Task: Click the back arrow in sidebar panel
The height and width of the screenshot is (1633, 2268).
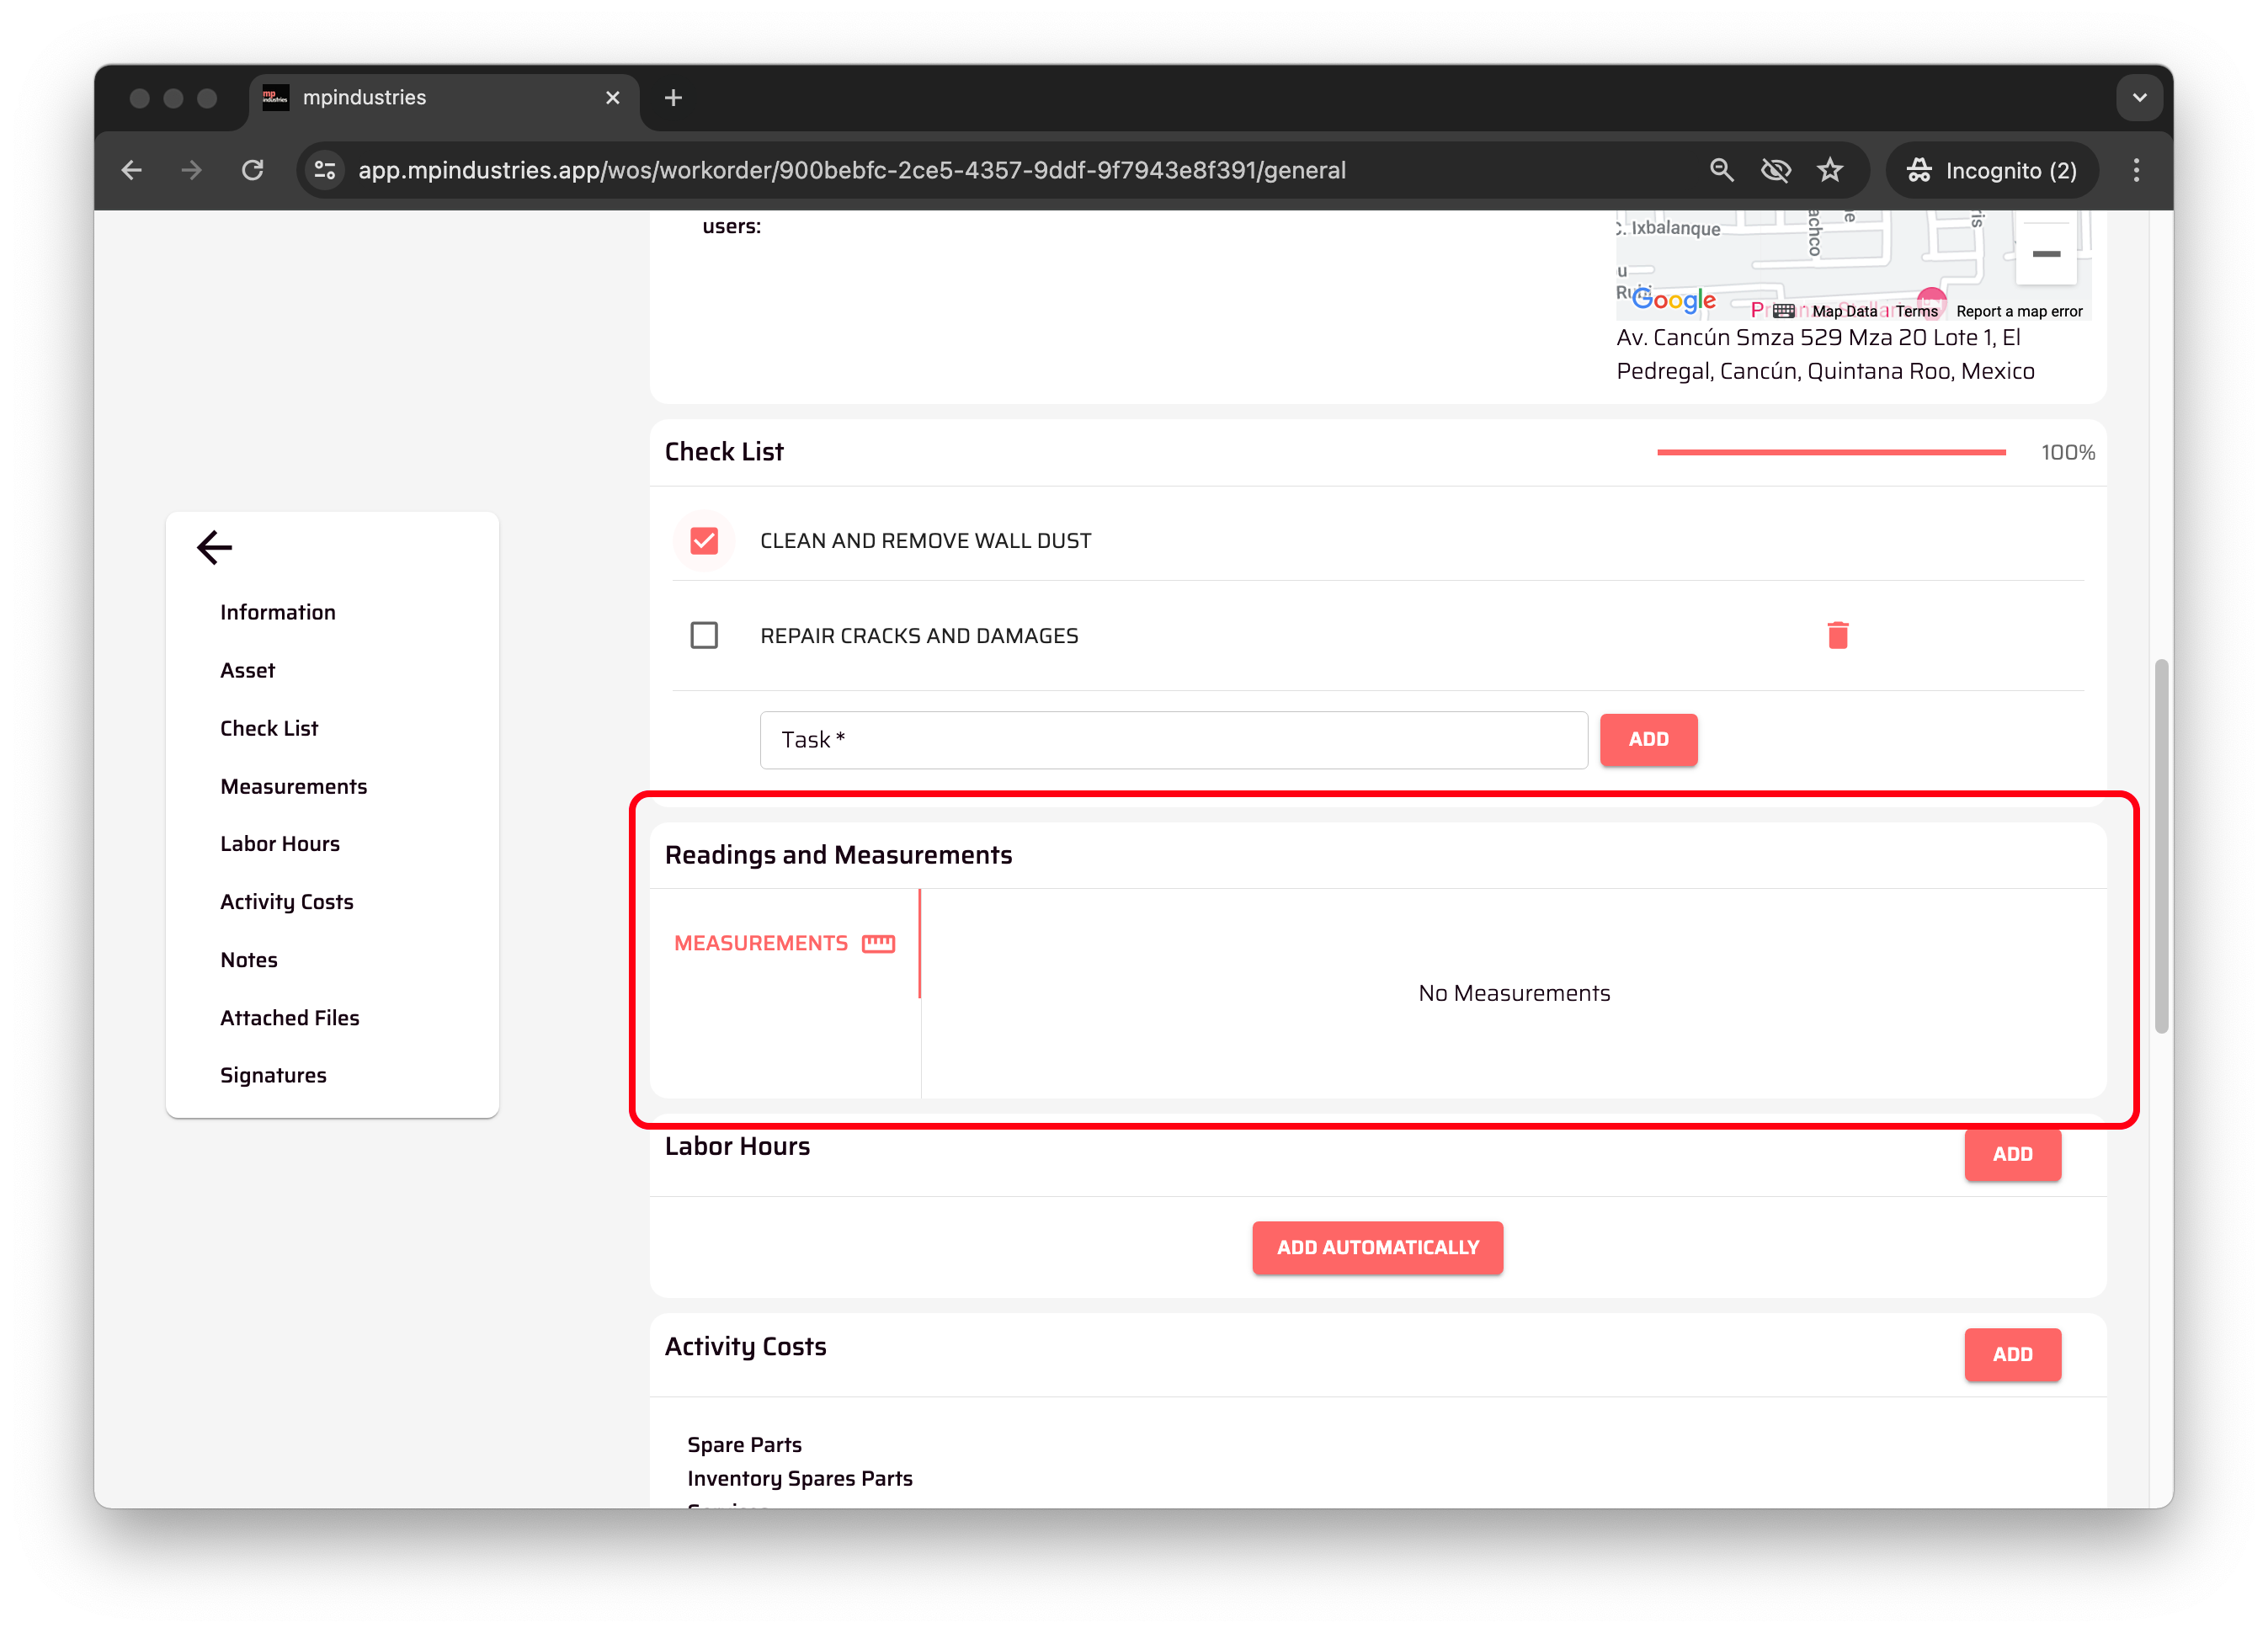Action: point(214,547)
